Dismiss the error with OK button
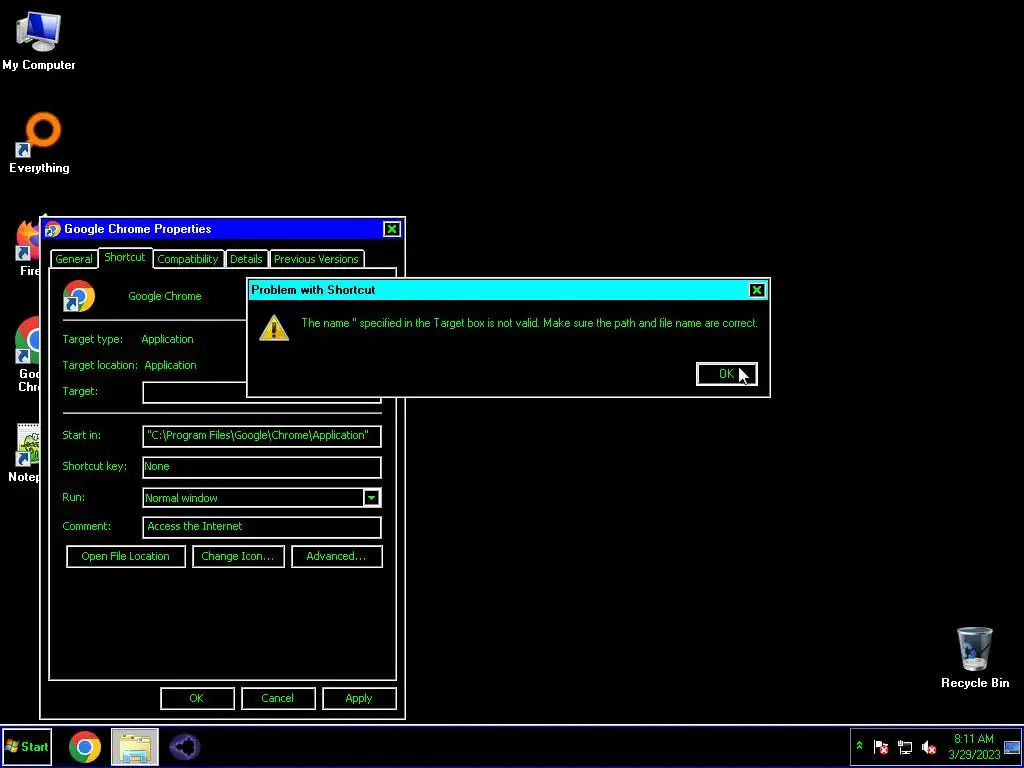The image size is (1024, 768). (727, 374)
